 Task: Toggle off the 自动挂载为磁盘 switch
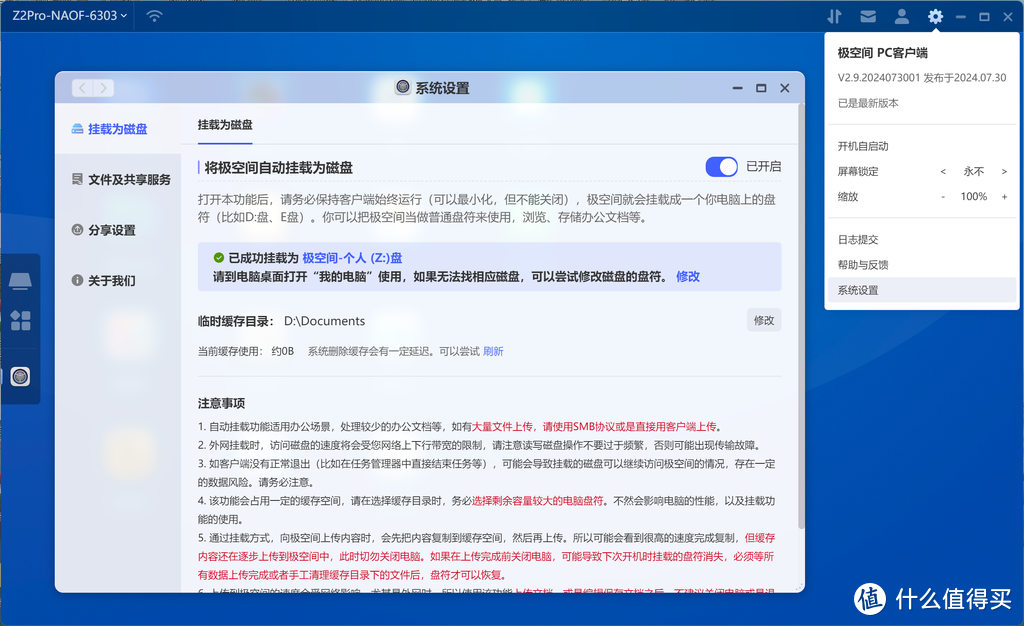click(720, 166)
